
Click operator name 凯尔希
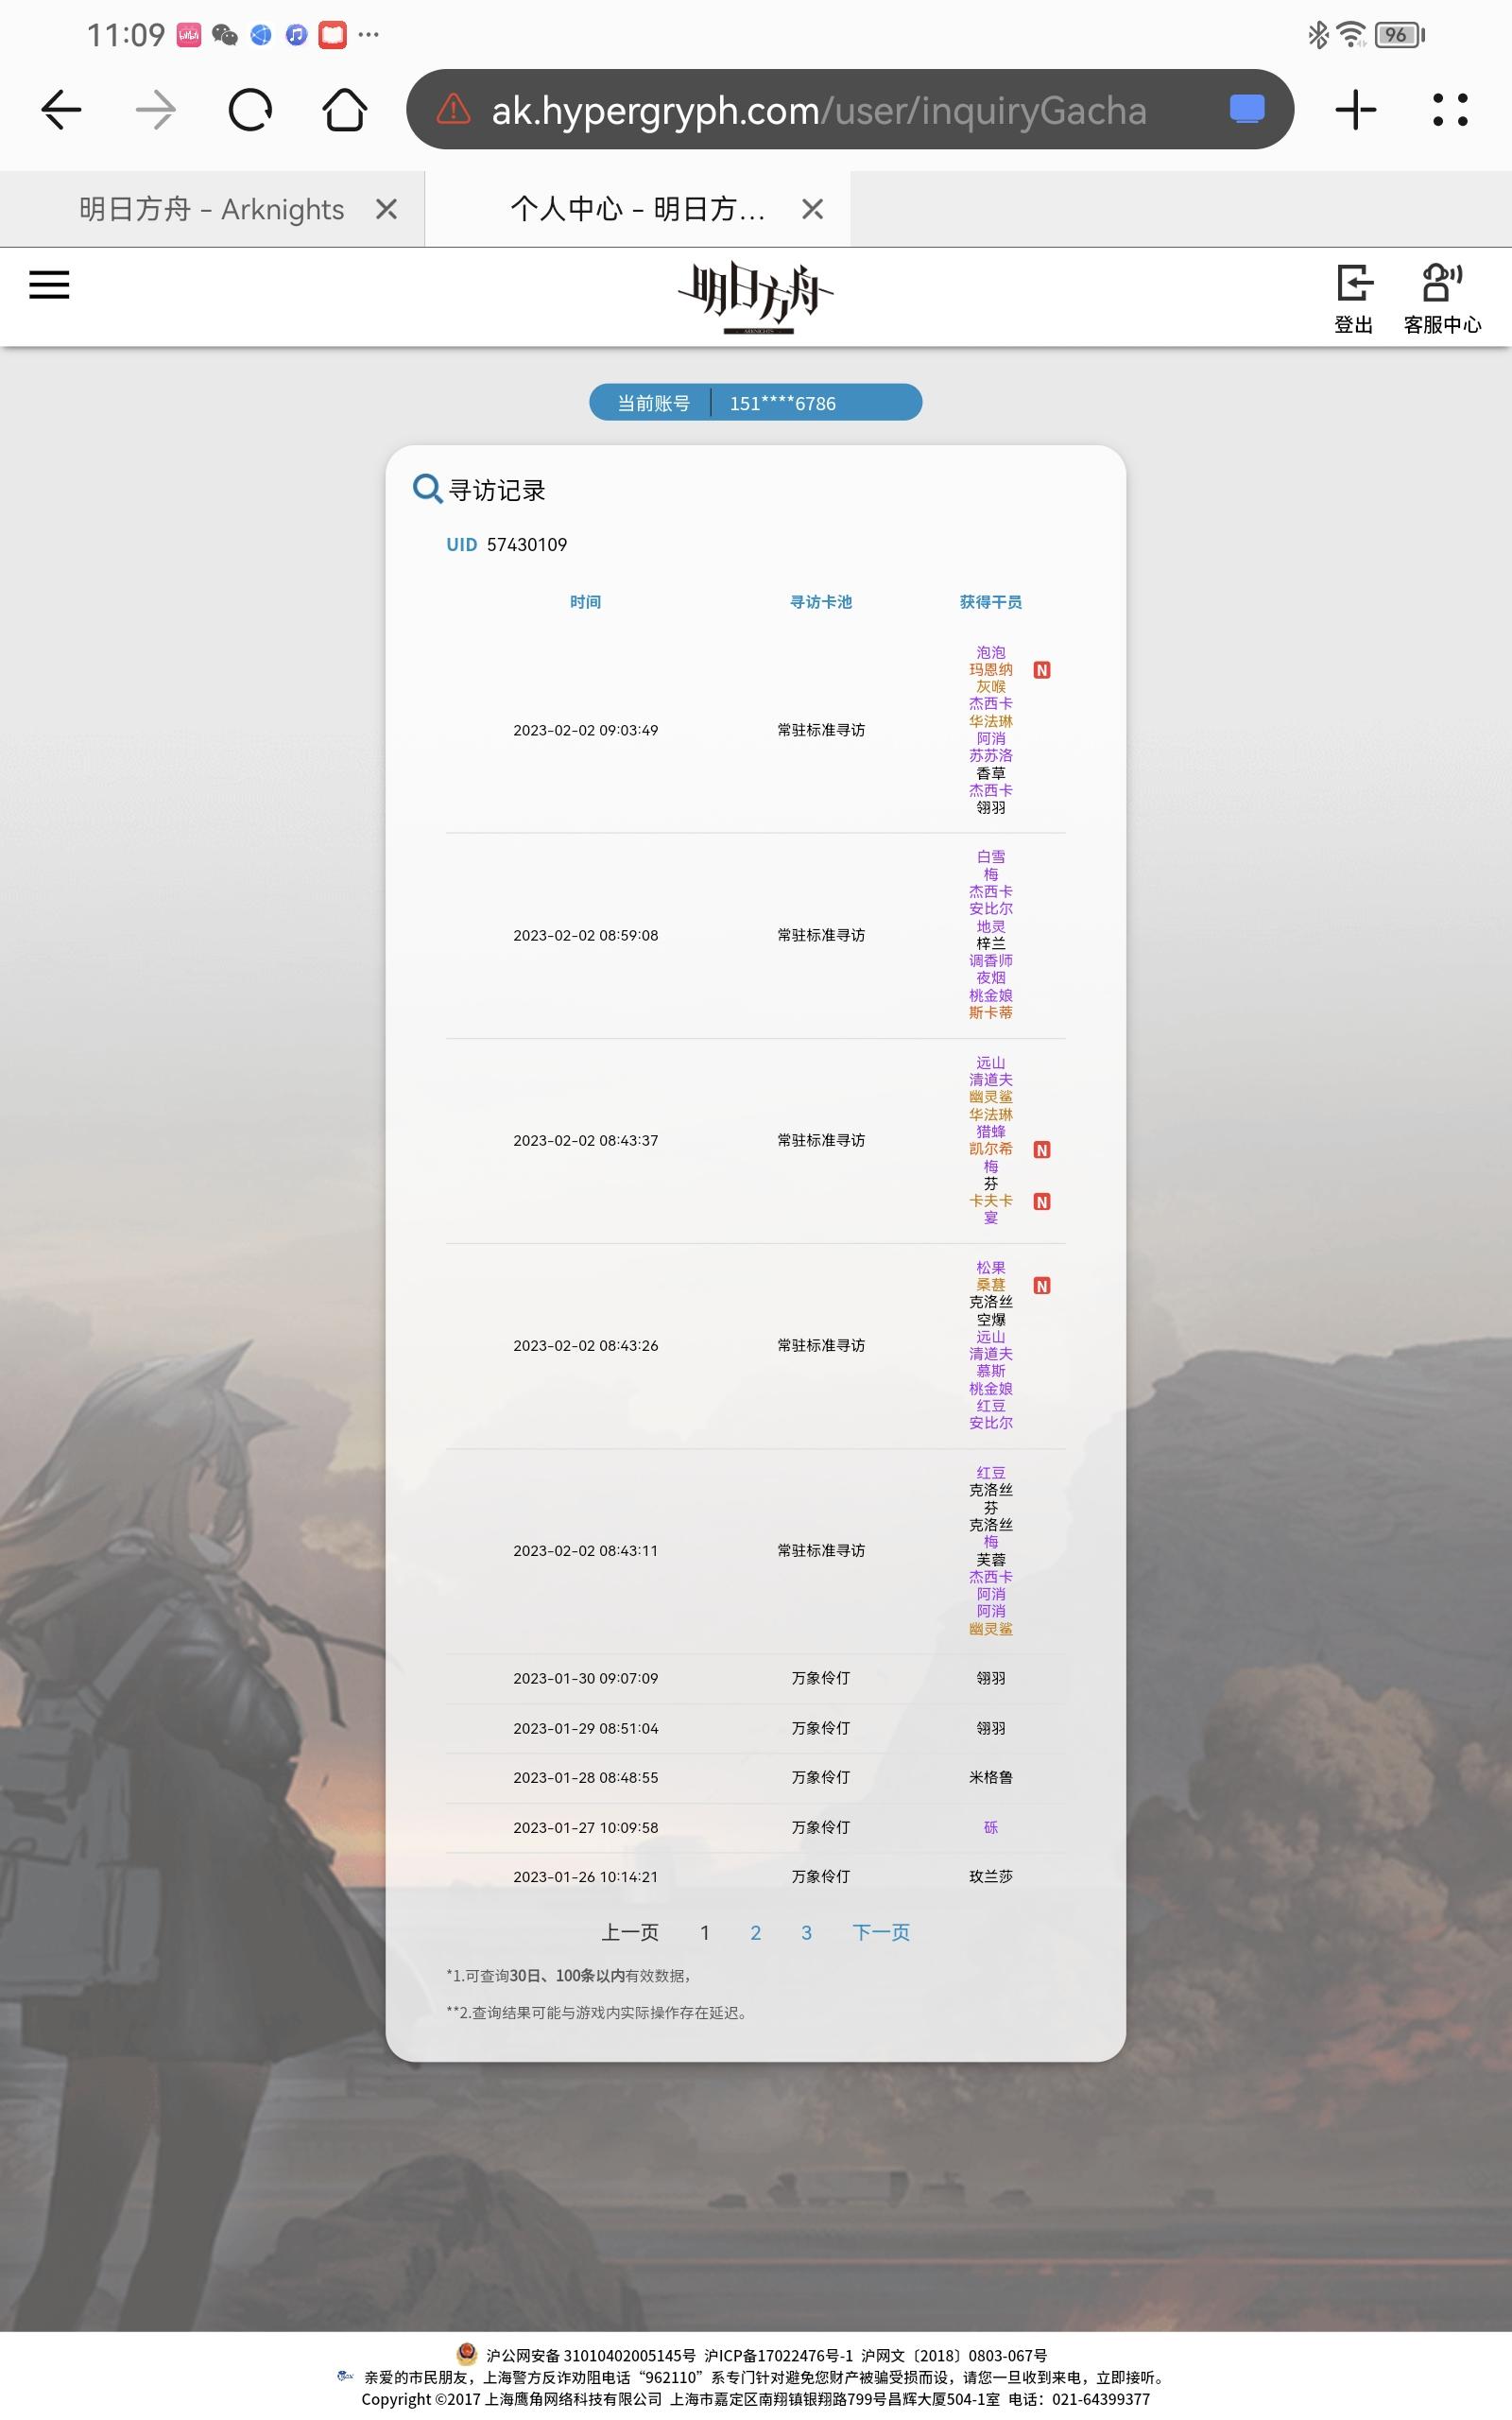pyautogui.click(x=991, y=1149)
